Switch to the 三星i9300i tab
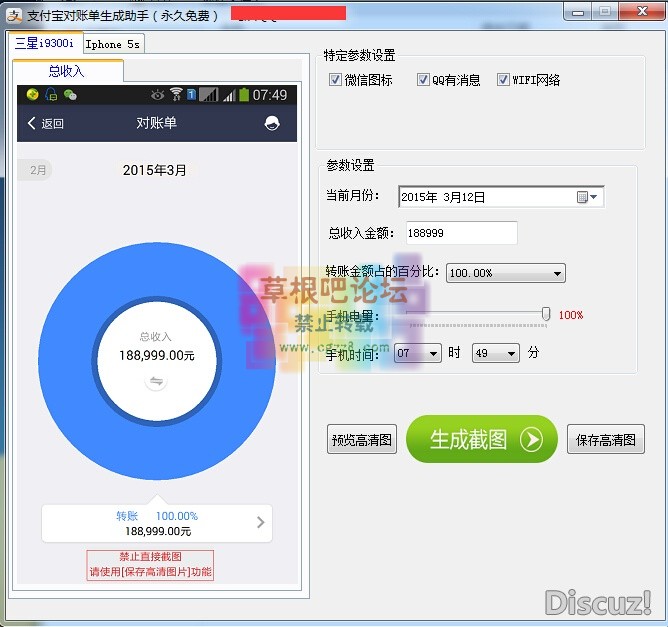668x627 pixels. [44, 43]
